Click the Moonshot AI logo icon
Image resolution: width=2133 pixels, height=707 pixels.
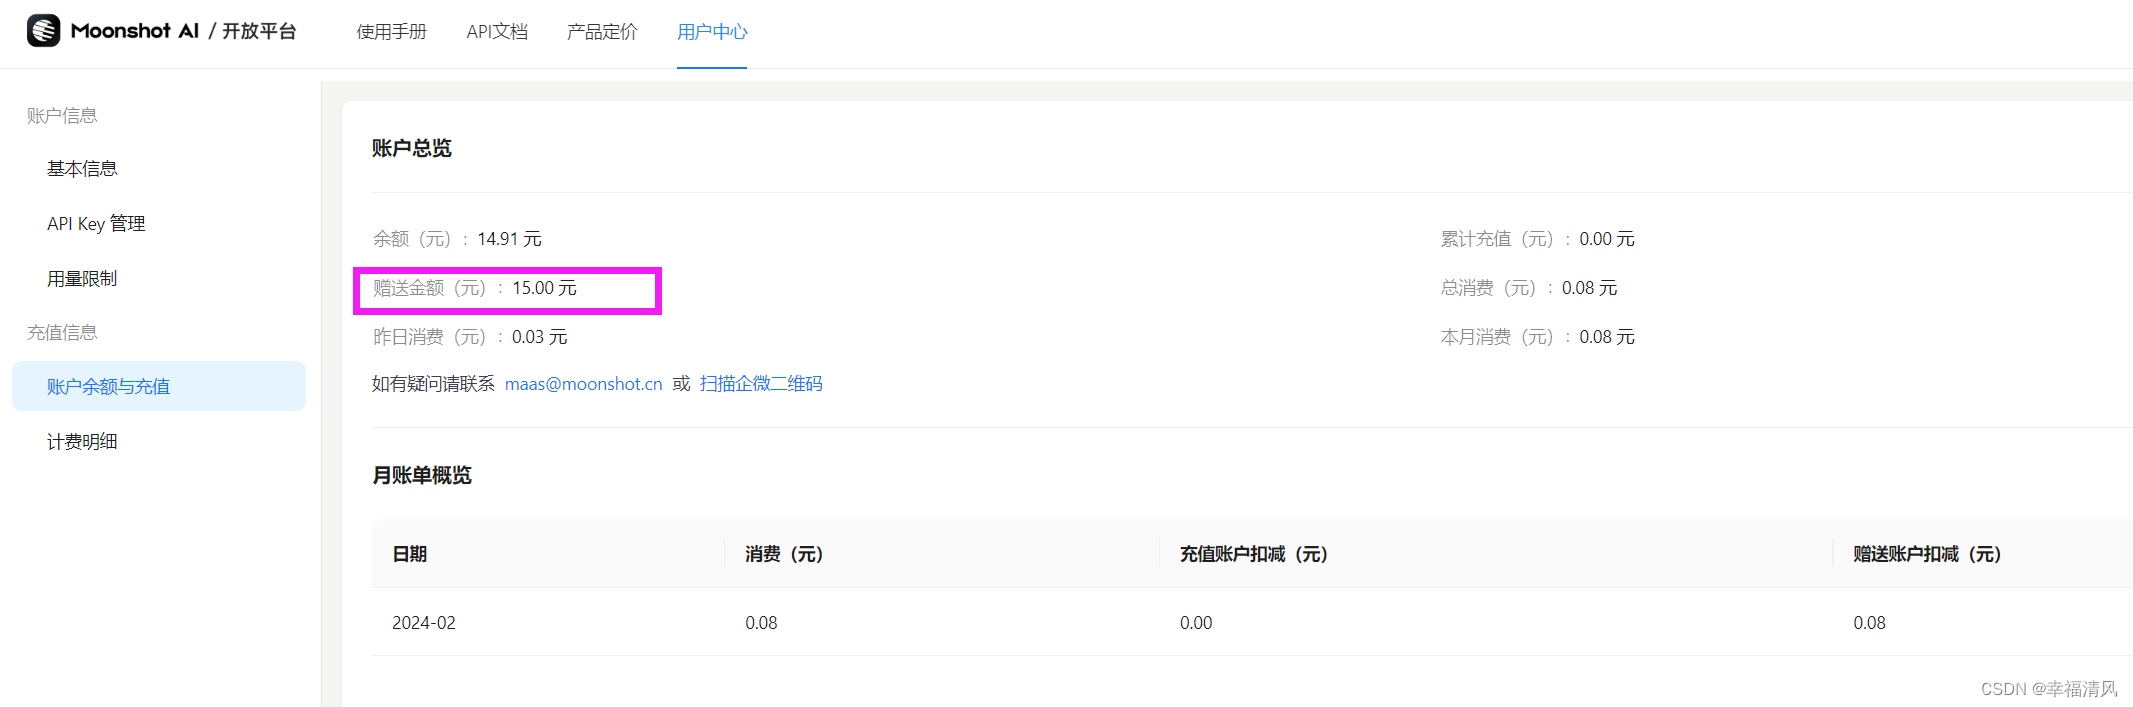click(44, 31)
